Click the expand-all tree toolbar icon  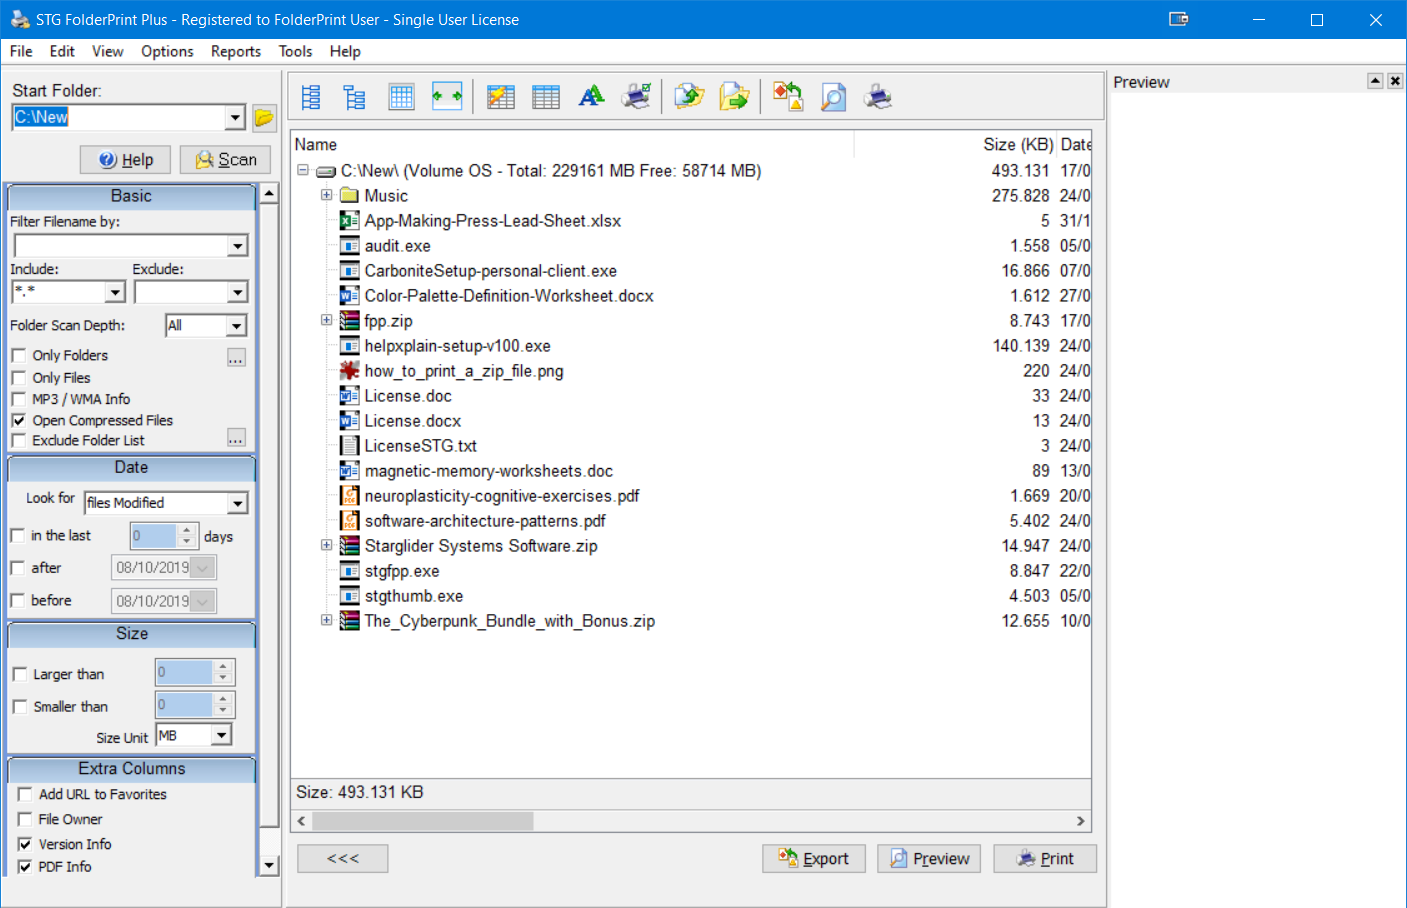pos(311,97)
